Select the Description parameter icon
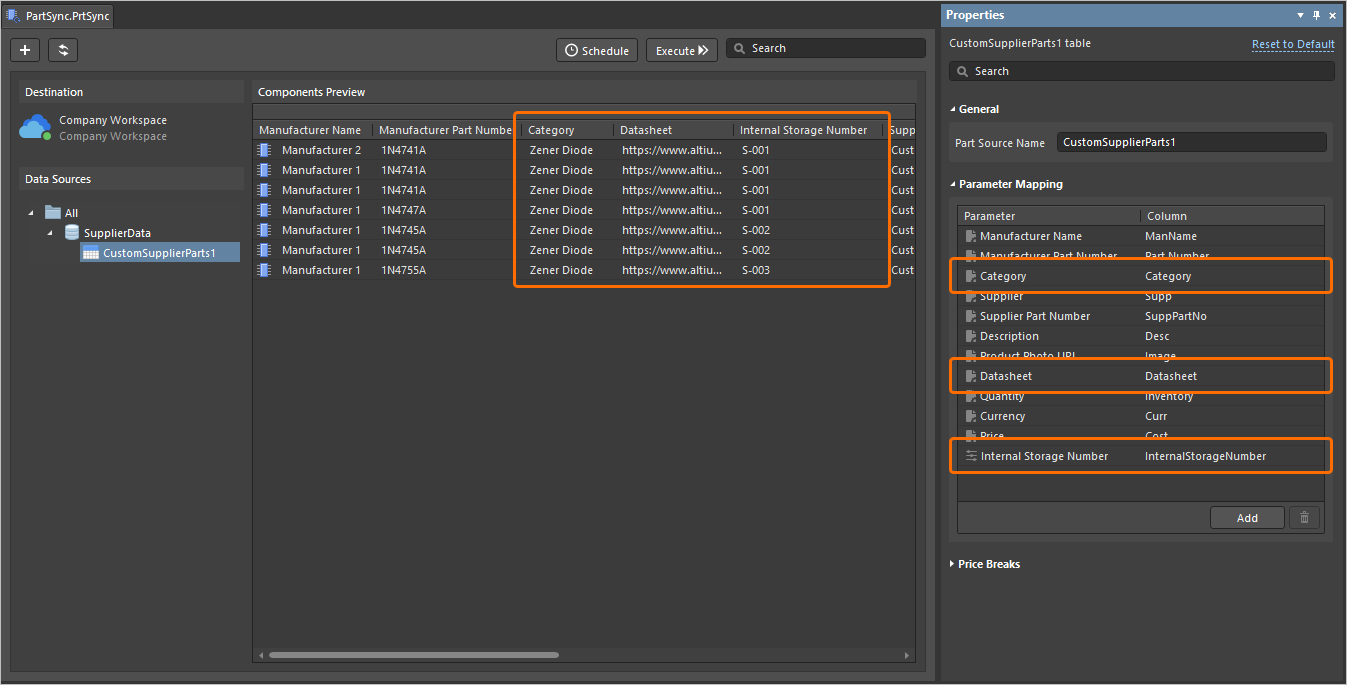Viewport: 1347px width, 685px height. click(x=971, y=336)
